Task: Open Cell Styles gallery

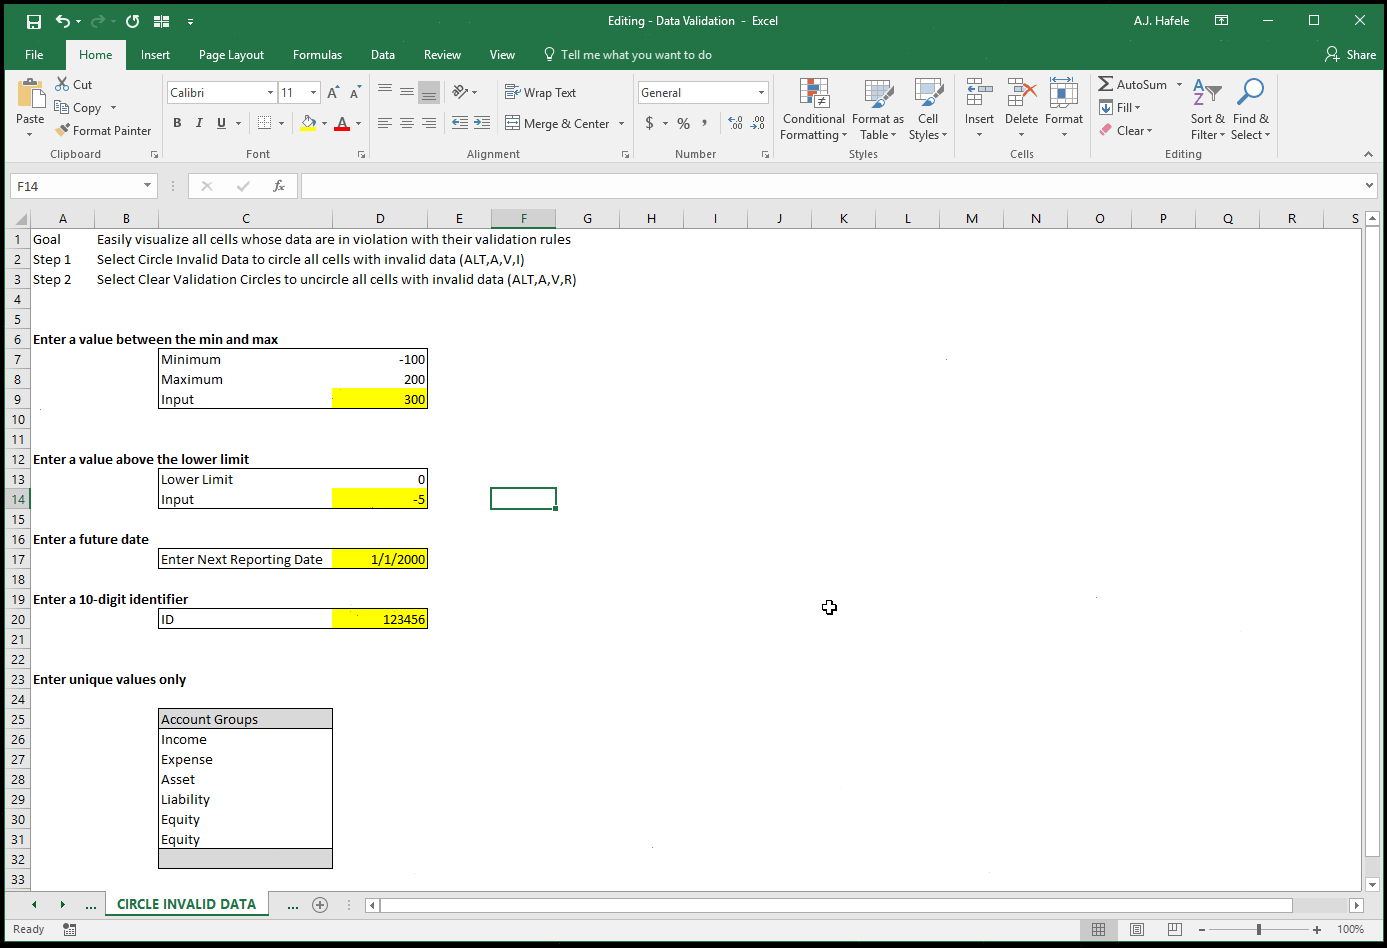Action: pos(928,110)
